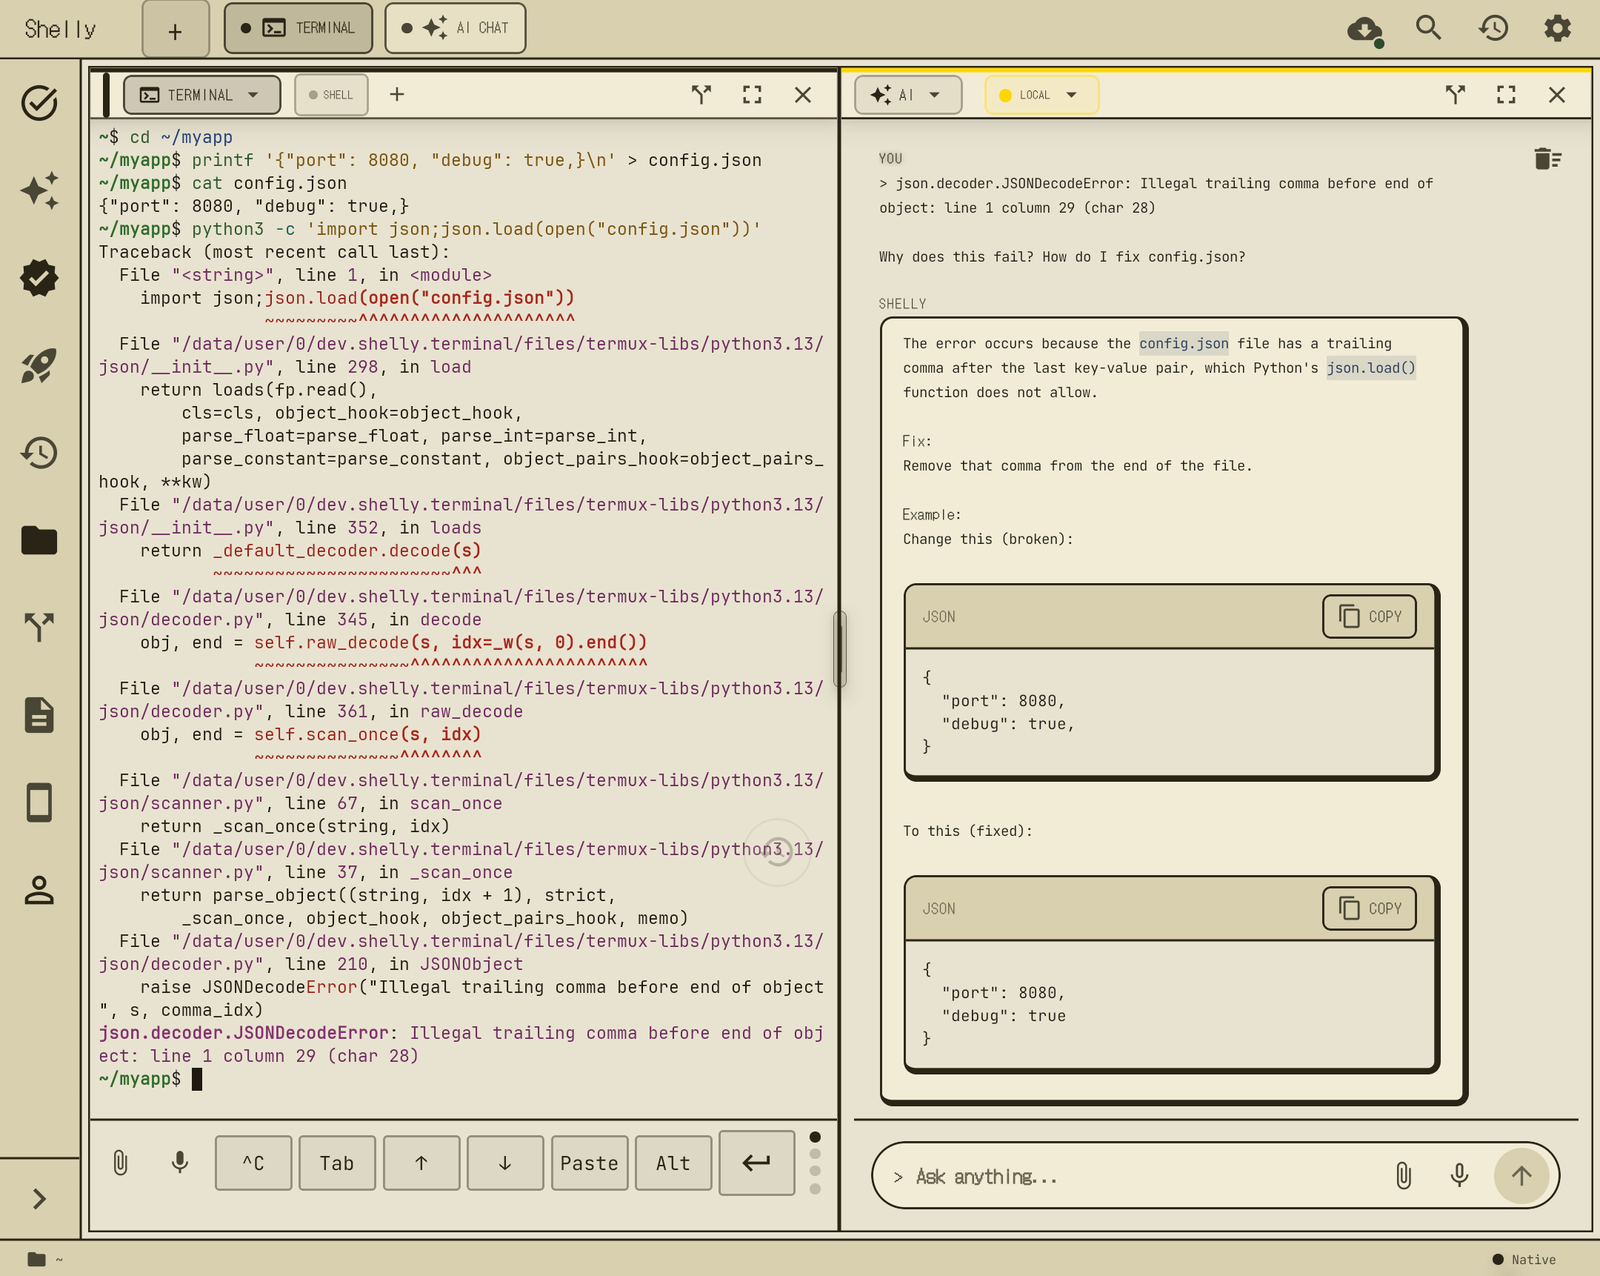Close the AI chat pane
Image resolution: width=1600 pixels, height=1276 pixels.
1557,94
